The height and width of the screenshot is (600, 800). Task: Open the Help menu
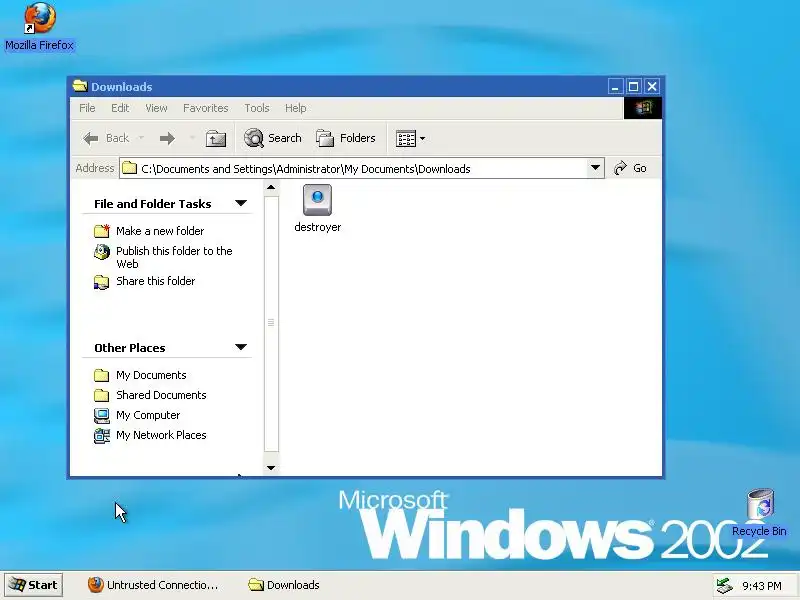[x=295, y=108]
